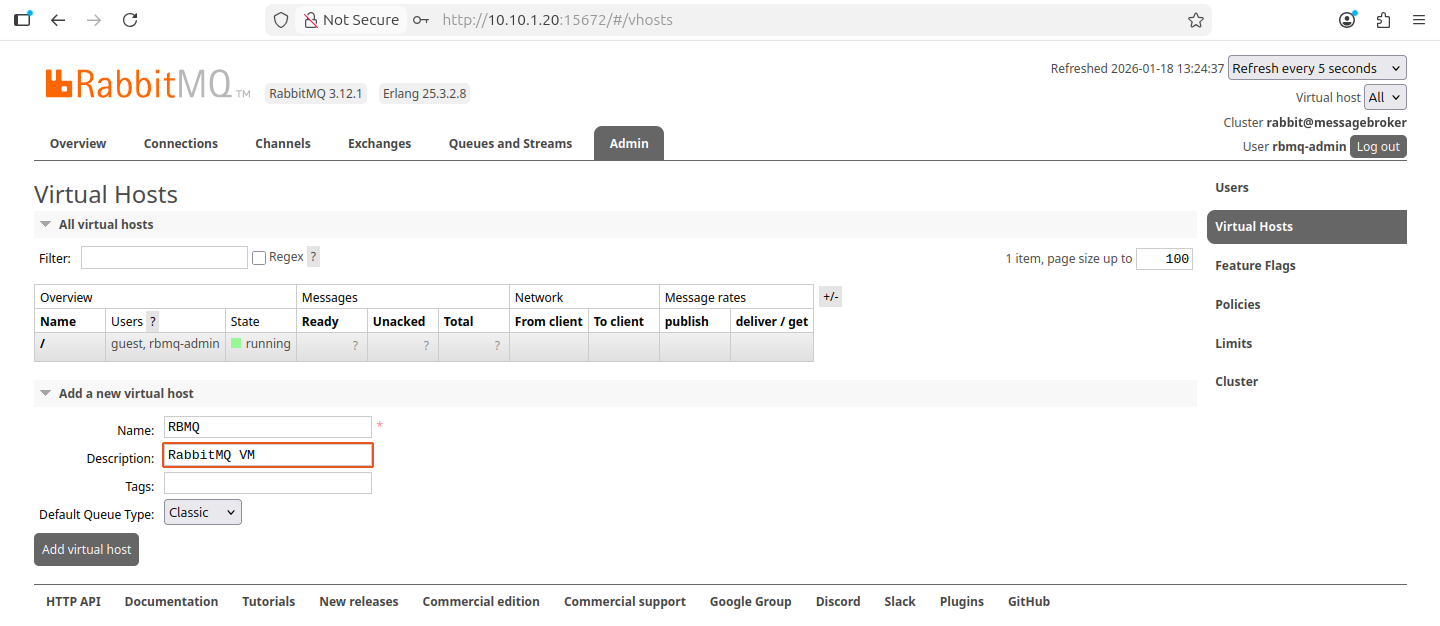
Task: Click the Log out button
Action: [x=1377, y=146]
